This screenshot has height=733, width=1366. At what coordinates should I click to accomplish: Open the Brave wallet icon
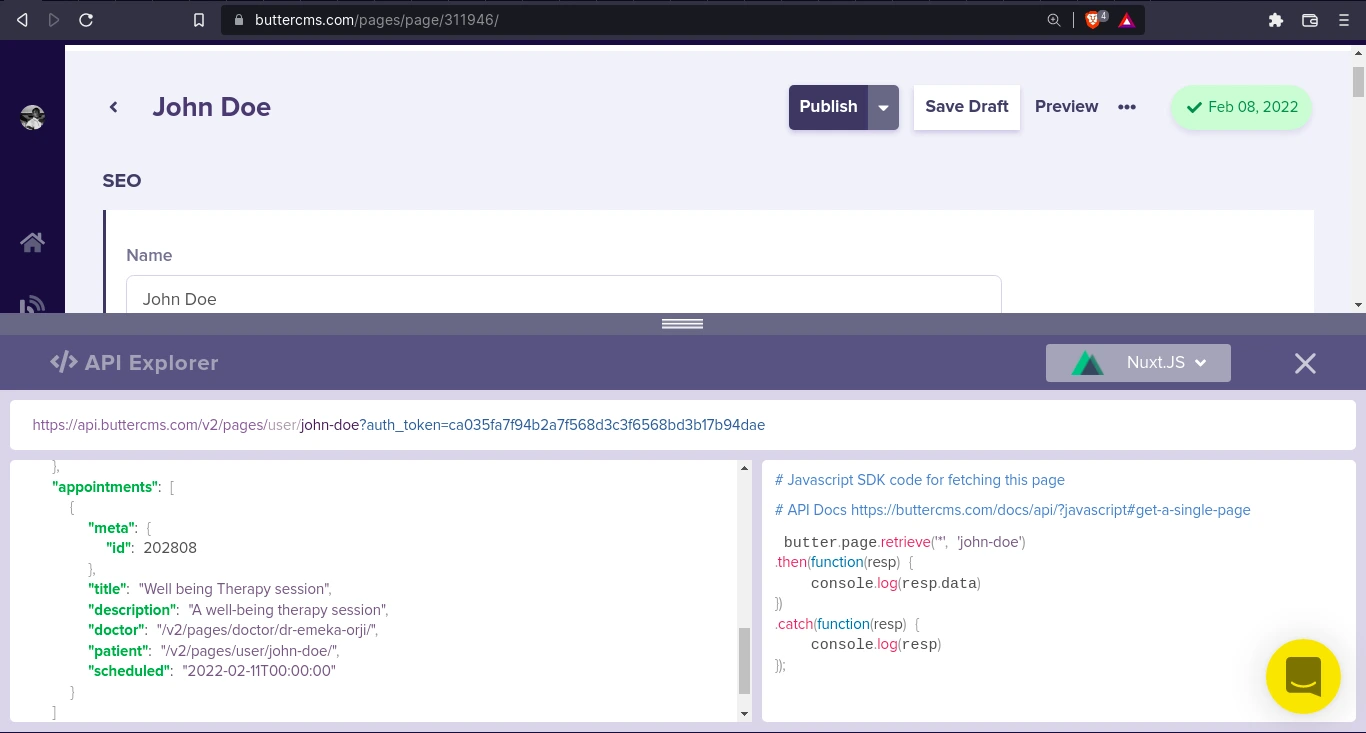click(x=1310, y=20)
